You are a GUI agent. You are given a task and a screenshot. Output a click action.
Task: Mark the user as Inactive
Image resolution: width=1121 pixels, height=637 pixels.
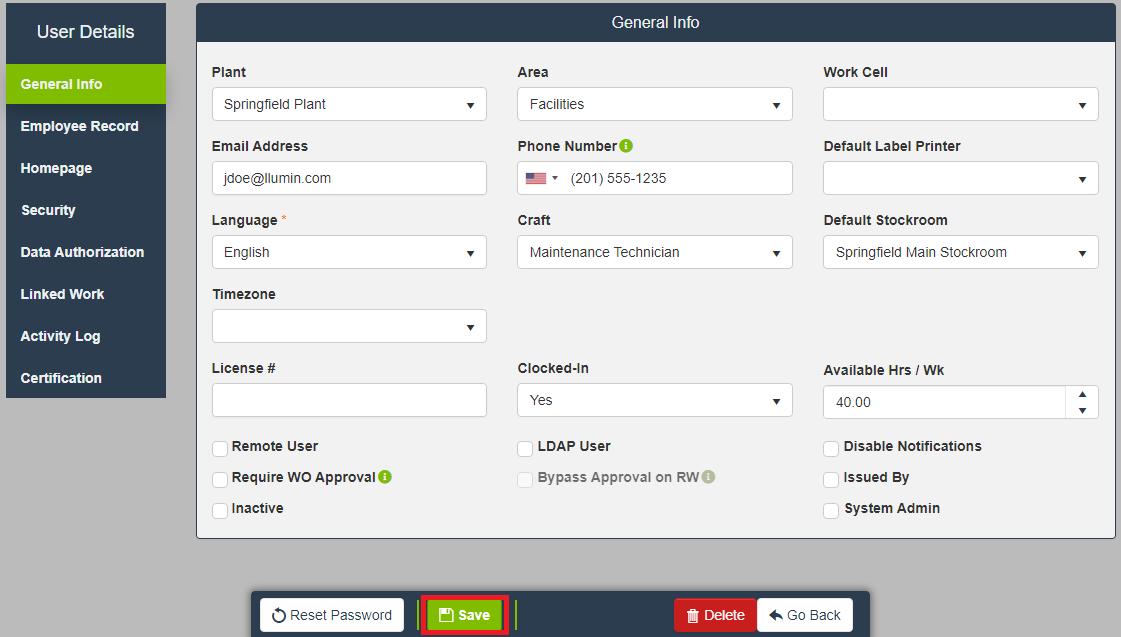[x=220, y=510]
